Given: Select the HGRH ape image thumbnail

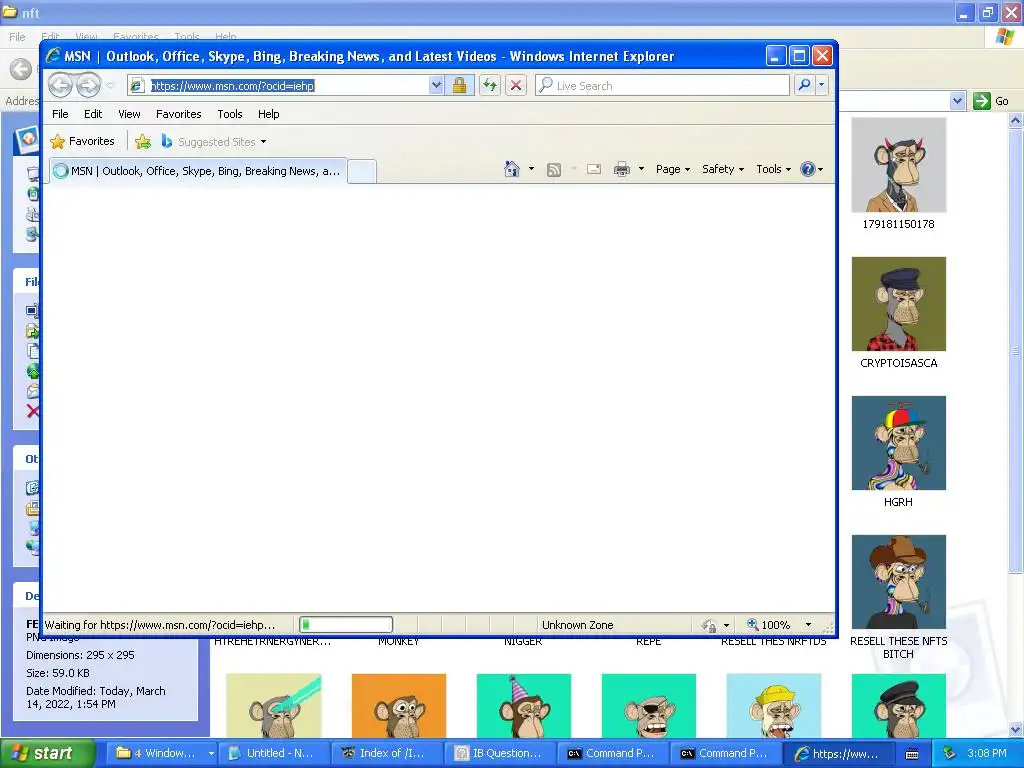Looking at the screenshot, I should 899,443.
